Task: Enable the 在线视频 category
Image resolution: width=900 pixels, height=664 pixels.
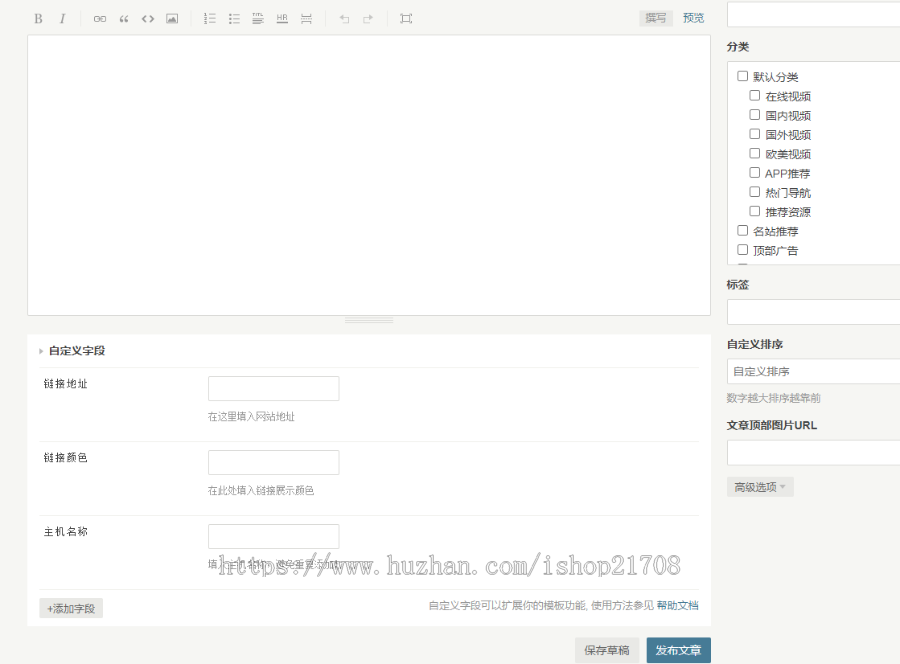Action: click(x=755, y=96)
